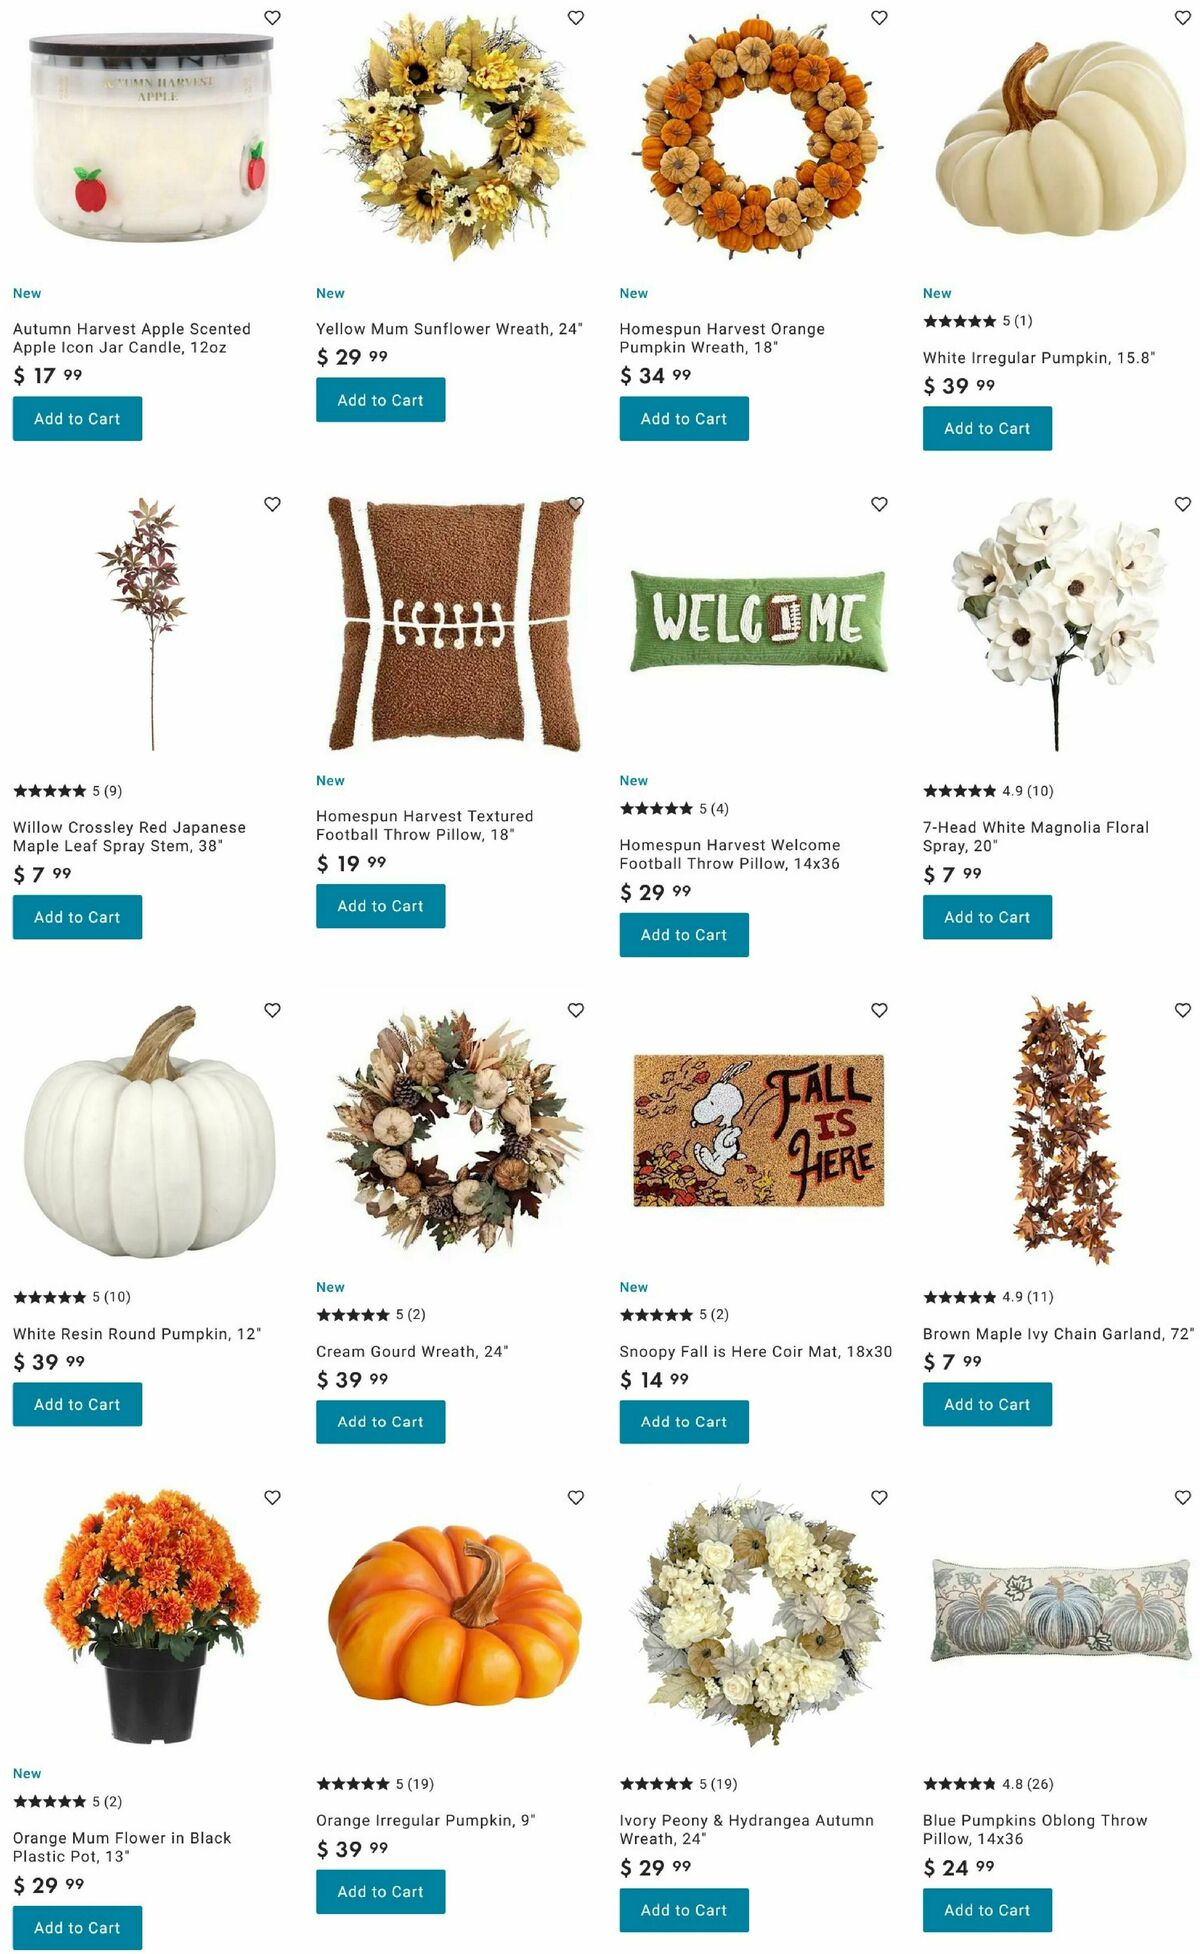Add Yellow Mum Sunflower Wreath to cart
Image resolution: width=1200 pixels, height=1954 pixels.
tap(380, 400)
